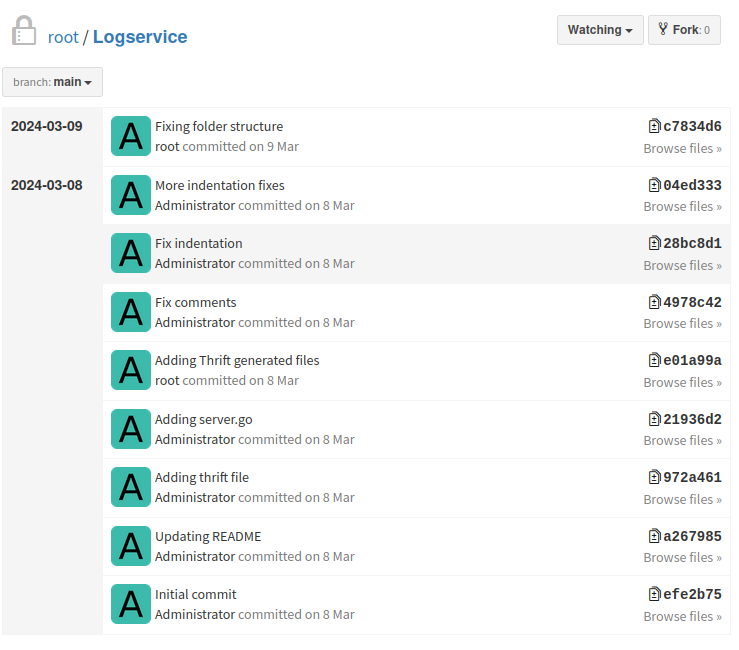This screenshot has height=650, width=739.
Task: Click the lock icon beside root
Action: (x=24, y=31)
